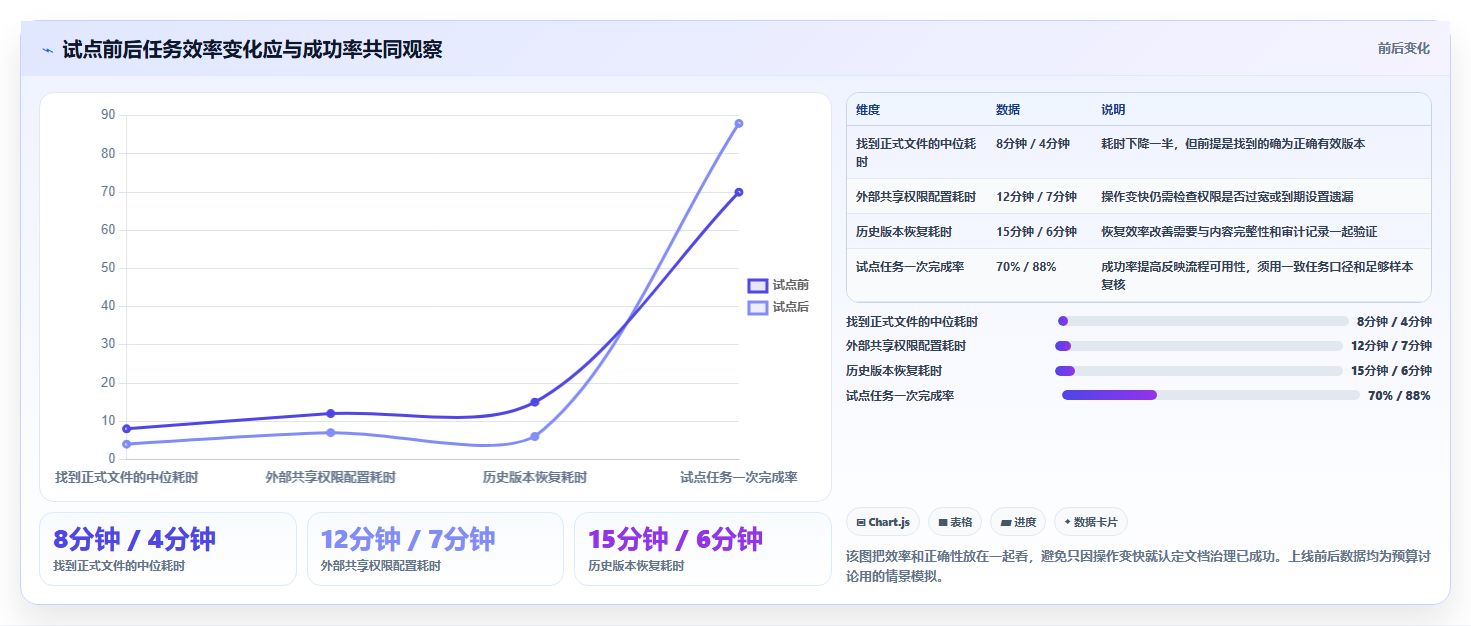Toggle the 试点后 legend series
The width and height of the screenshot is (1471, 626).
[778, 307]
